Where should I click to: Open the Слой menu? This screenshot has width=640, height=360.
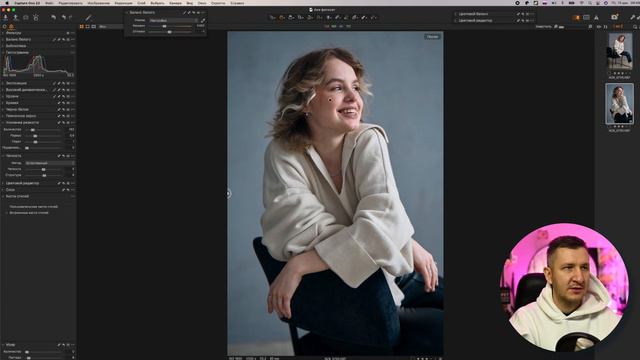141,3
